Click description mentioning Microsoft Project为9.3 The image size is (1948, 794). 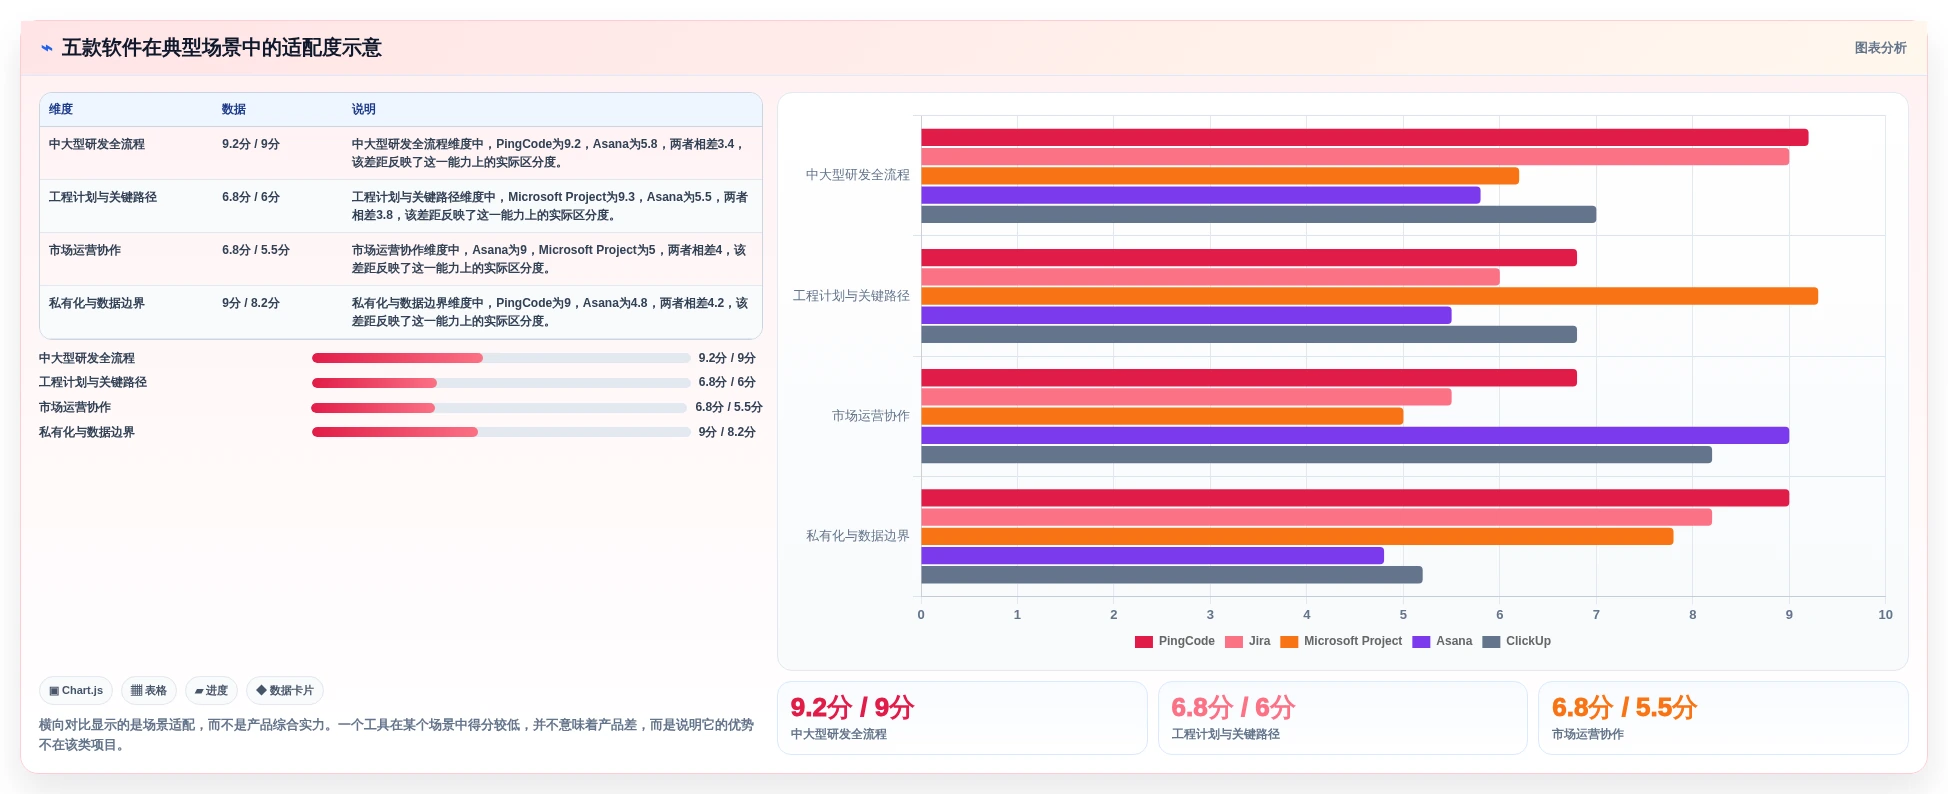click(x=550, y=206)
